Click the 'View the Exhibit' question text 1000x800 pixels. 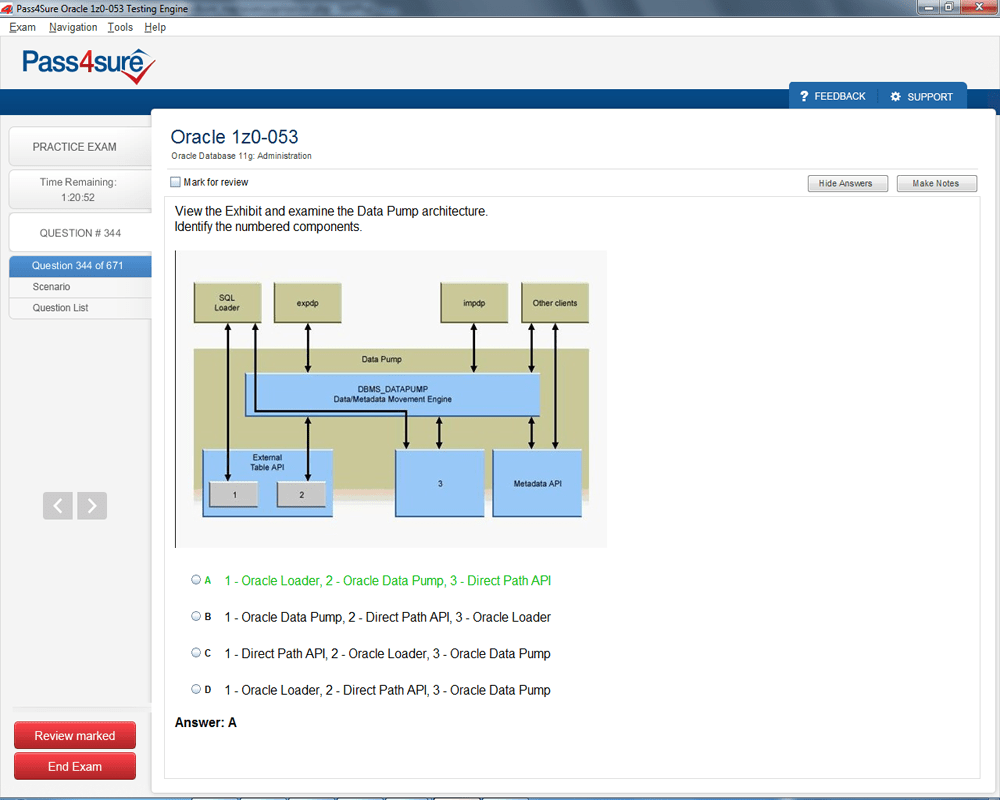pos(331,211)
